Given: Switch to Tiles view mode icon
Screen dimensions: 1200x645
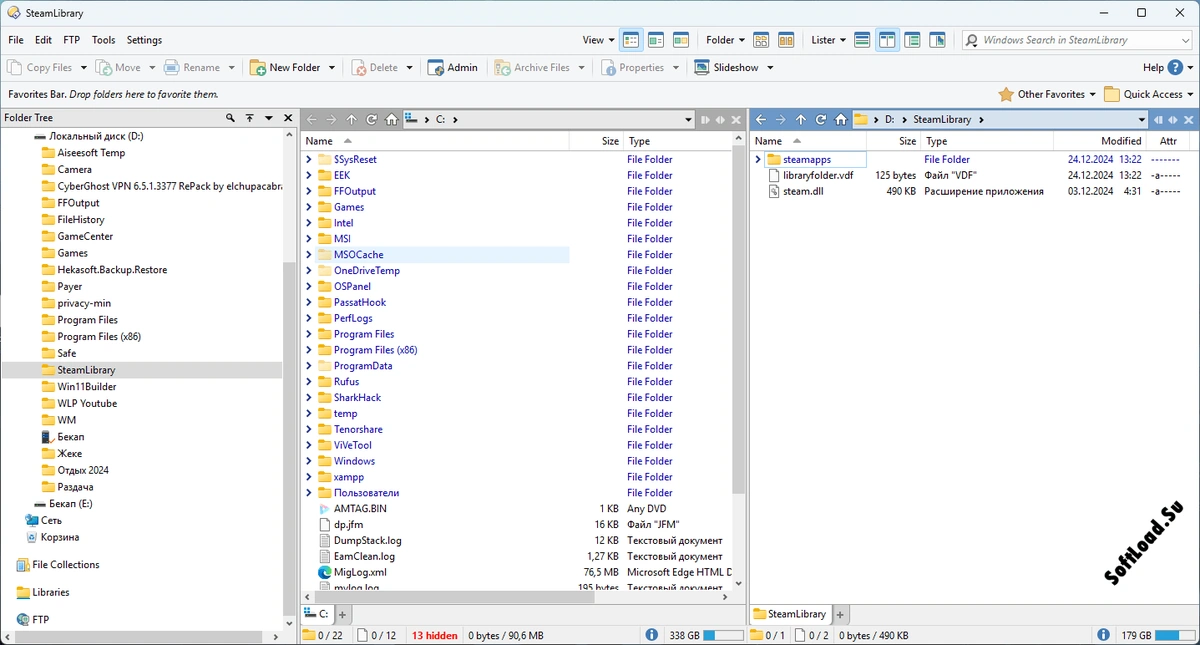Looking at the screenshot, I should 681,40.
